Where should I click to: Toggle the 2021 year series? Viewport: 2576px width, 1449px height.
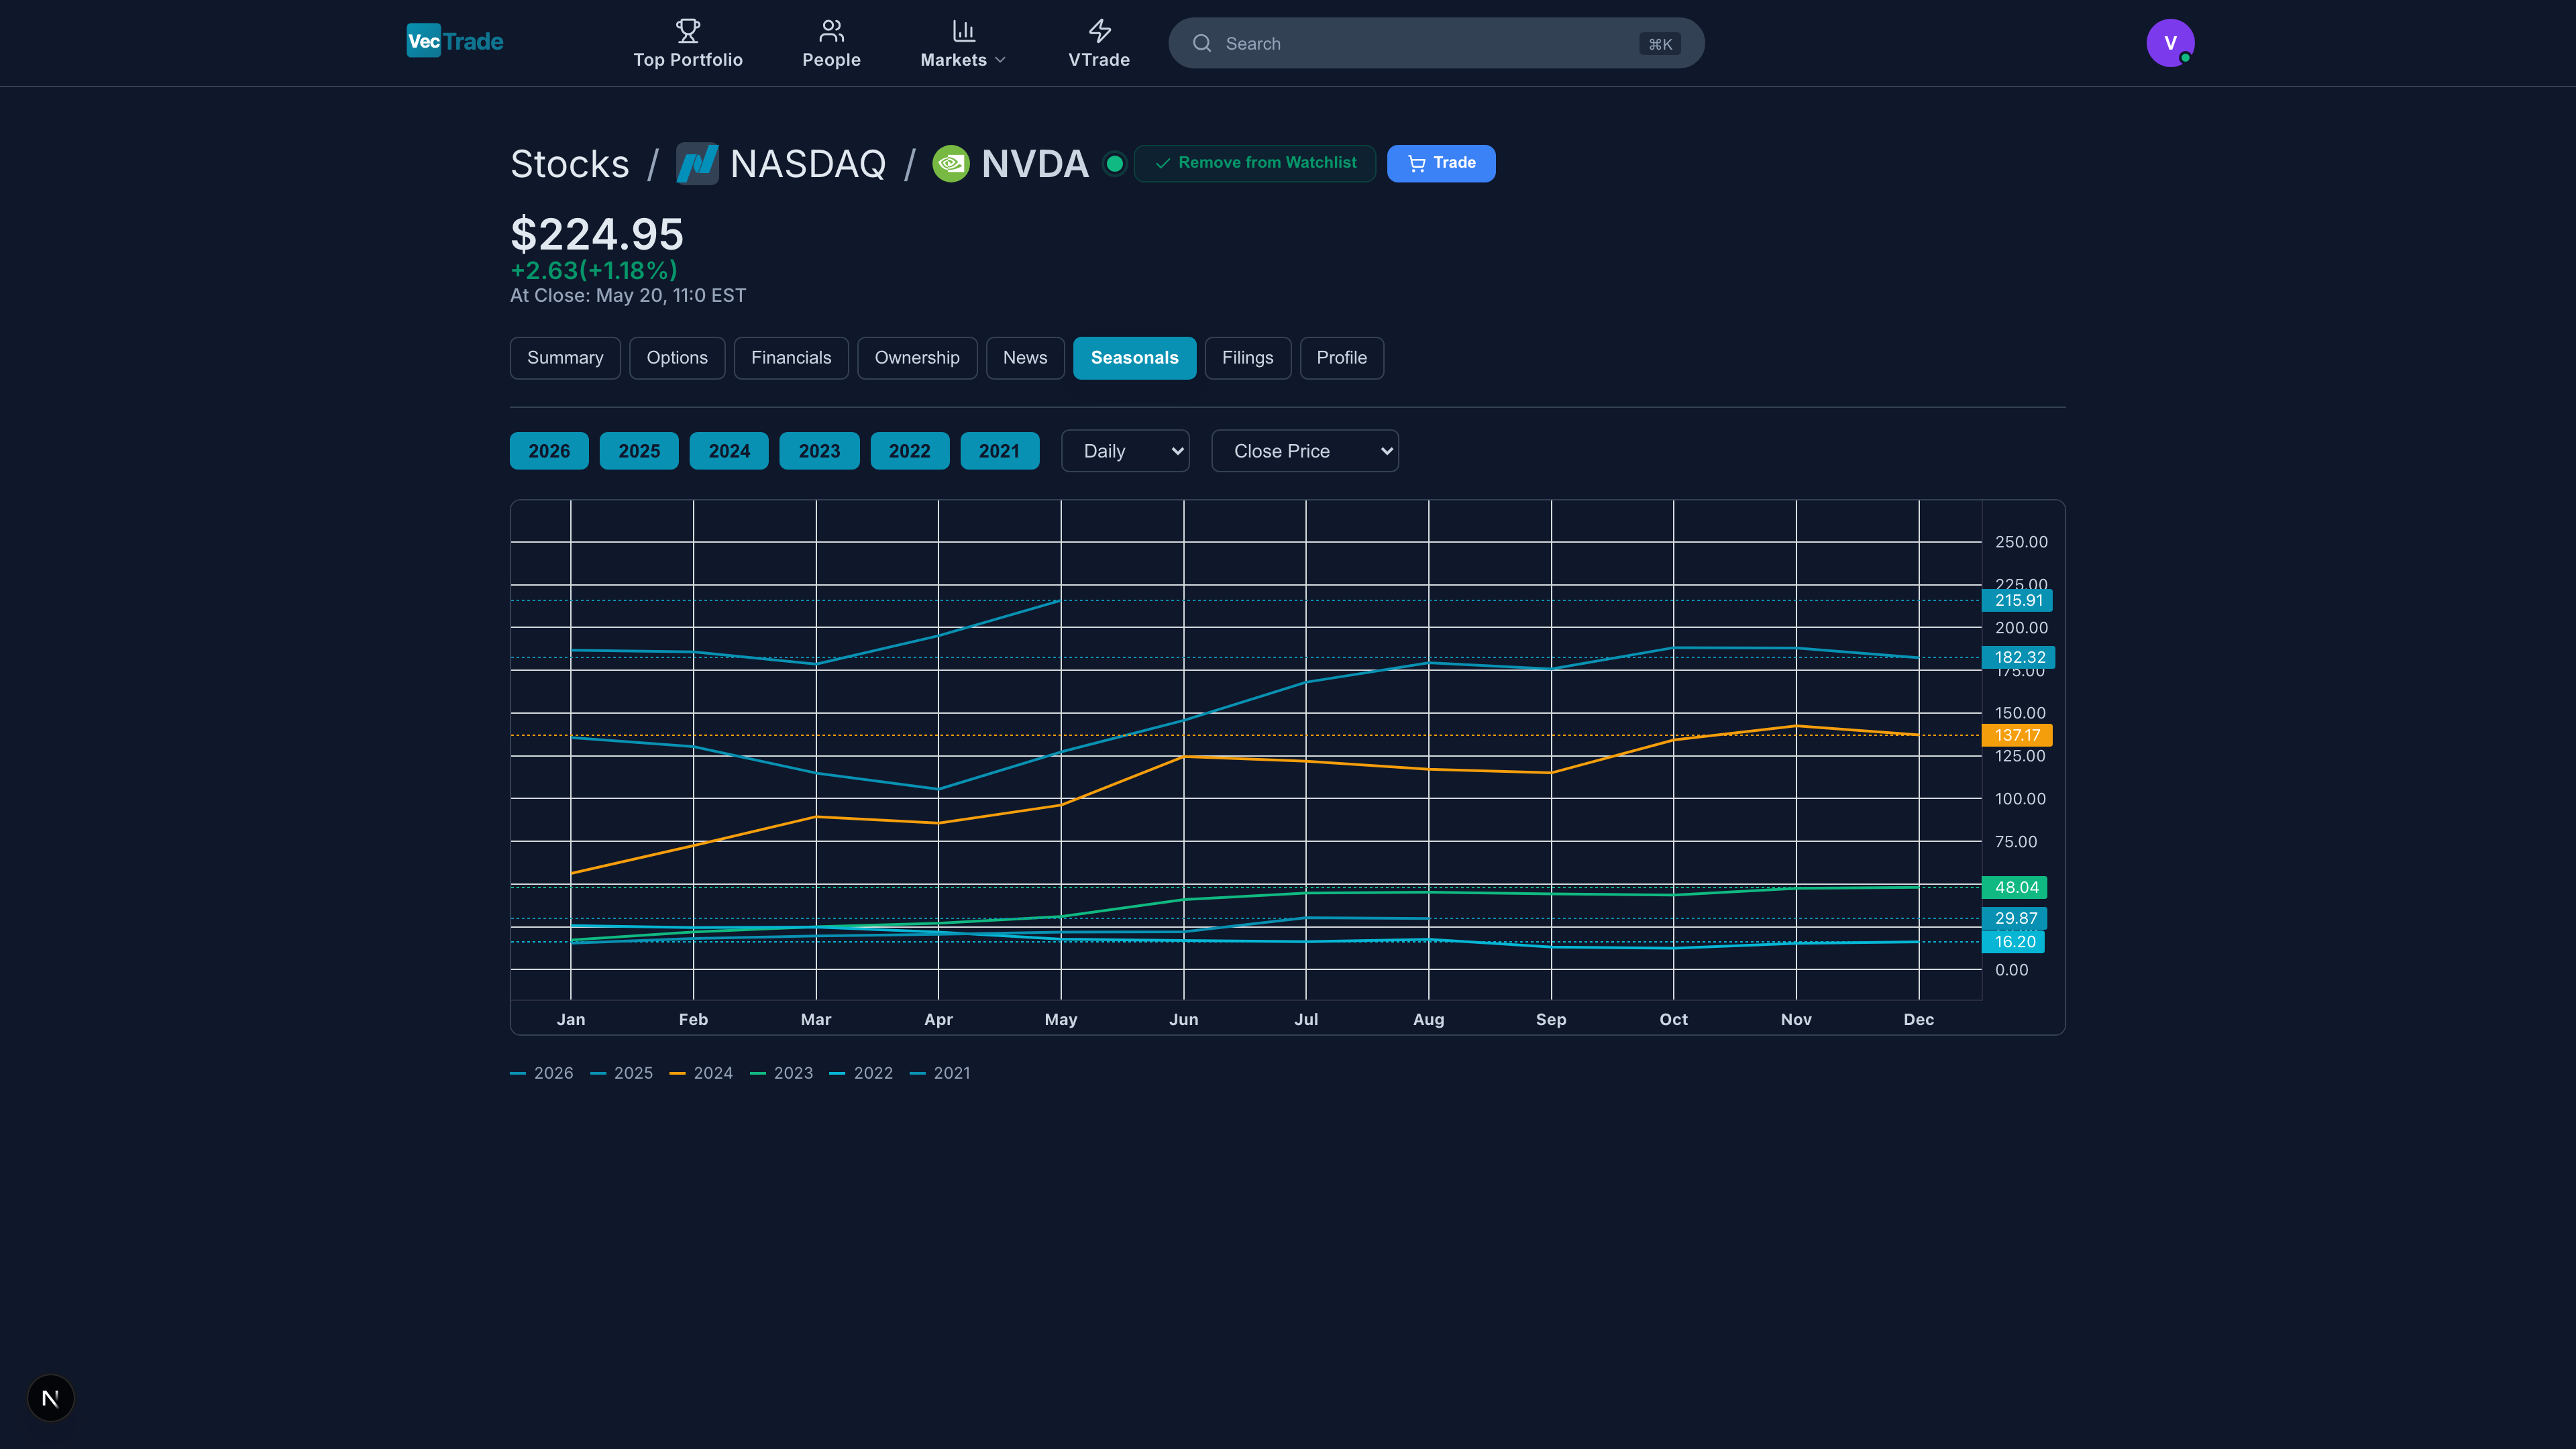(999, 451)
